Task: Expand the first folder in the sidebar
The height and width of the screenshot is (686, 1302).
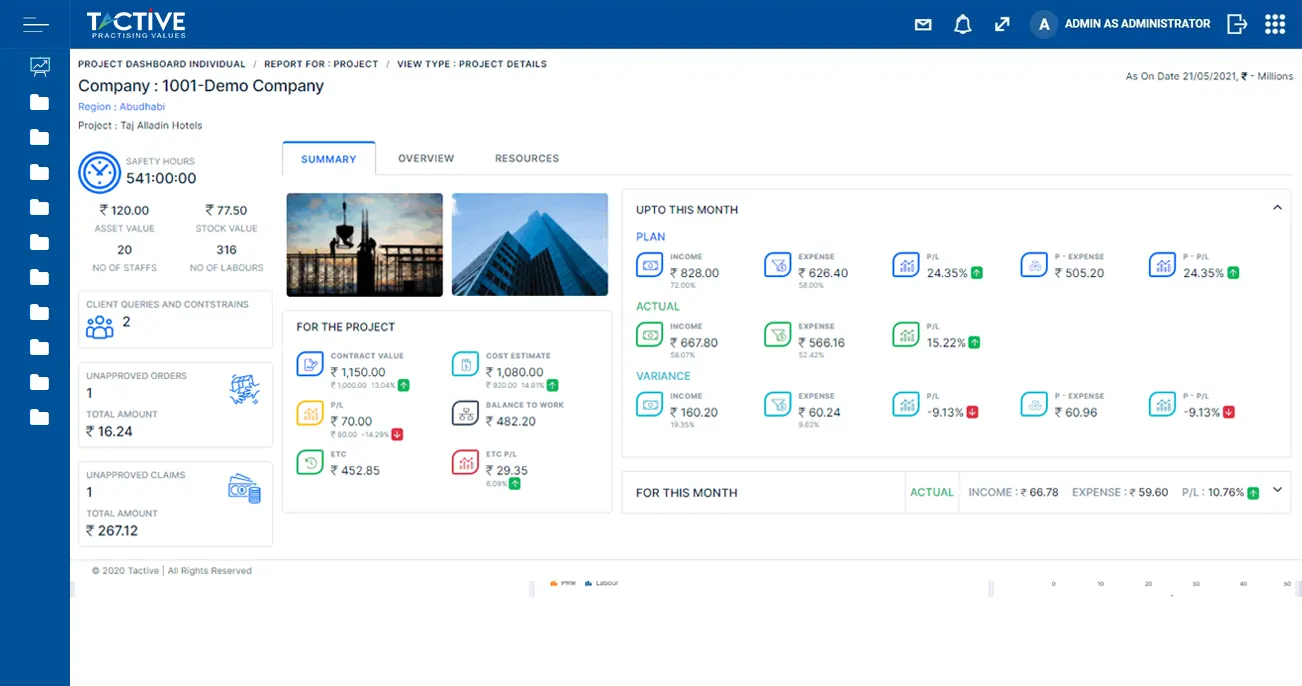Action: tap(38, 102)
